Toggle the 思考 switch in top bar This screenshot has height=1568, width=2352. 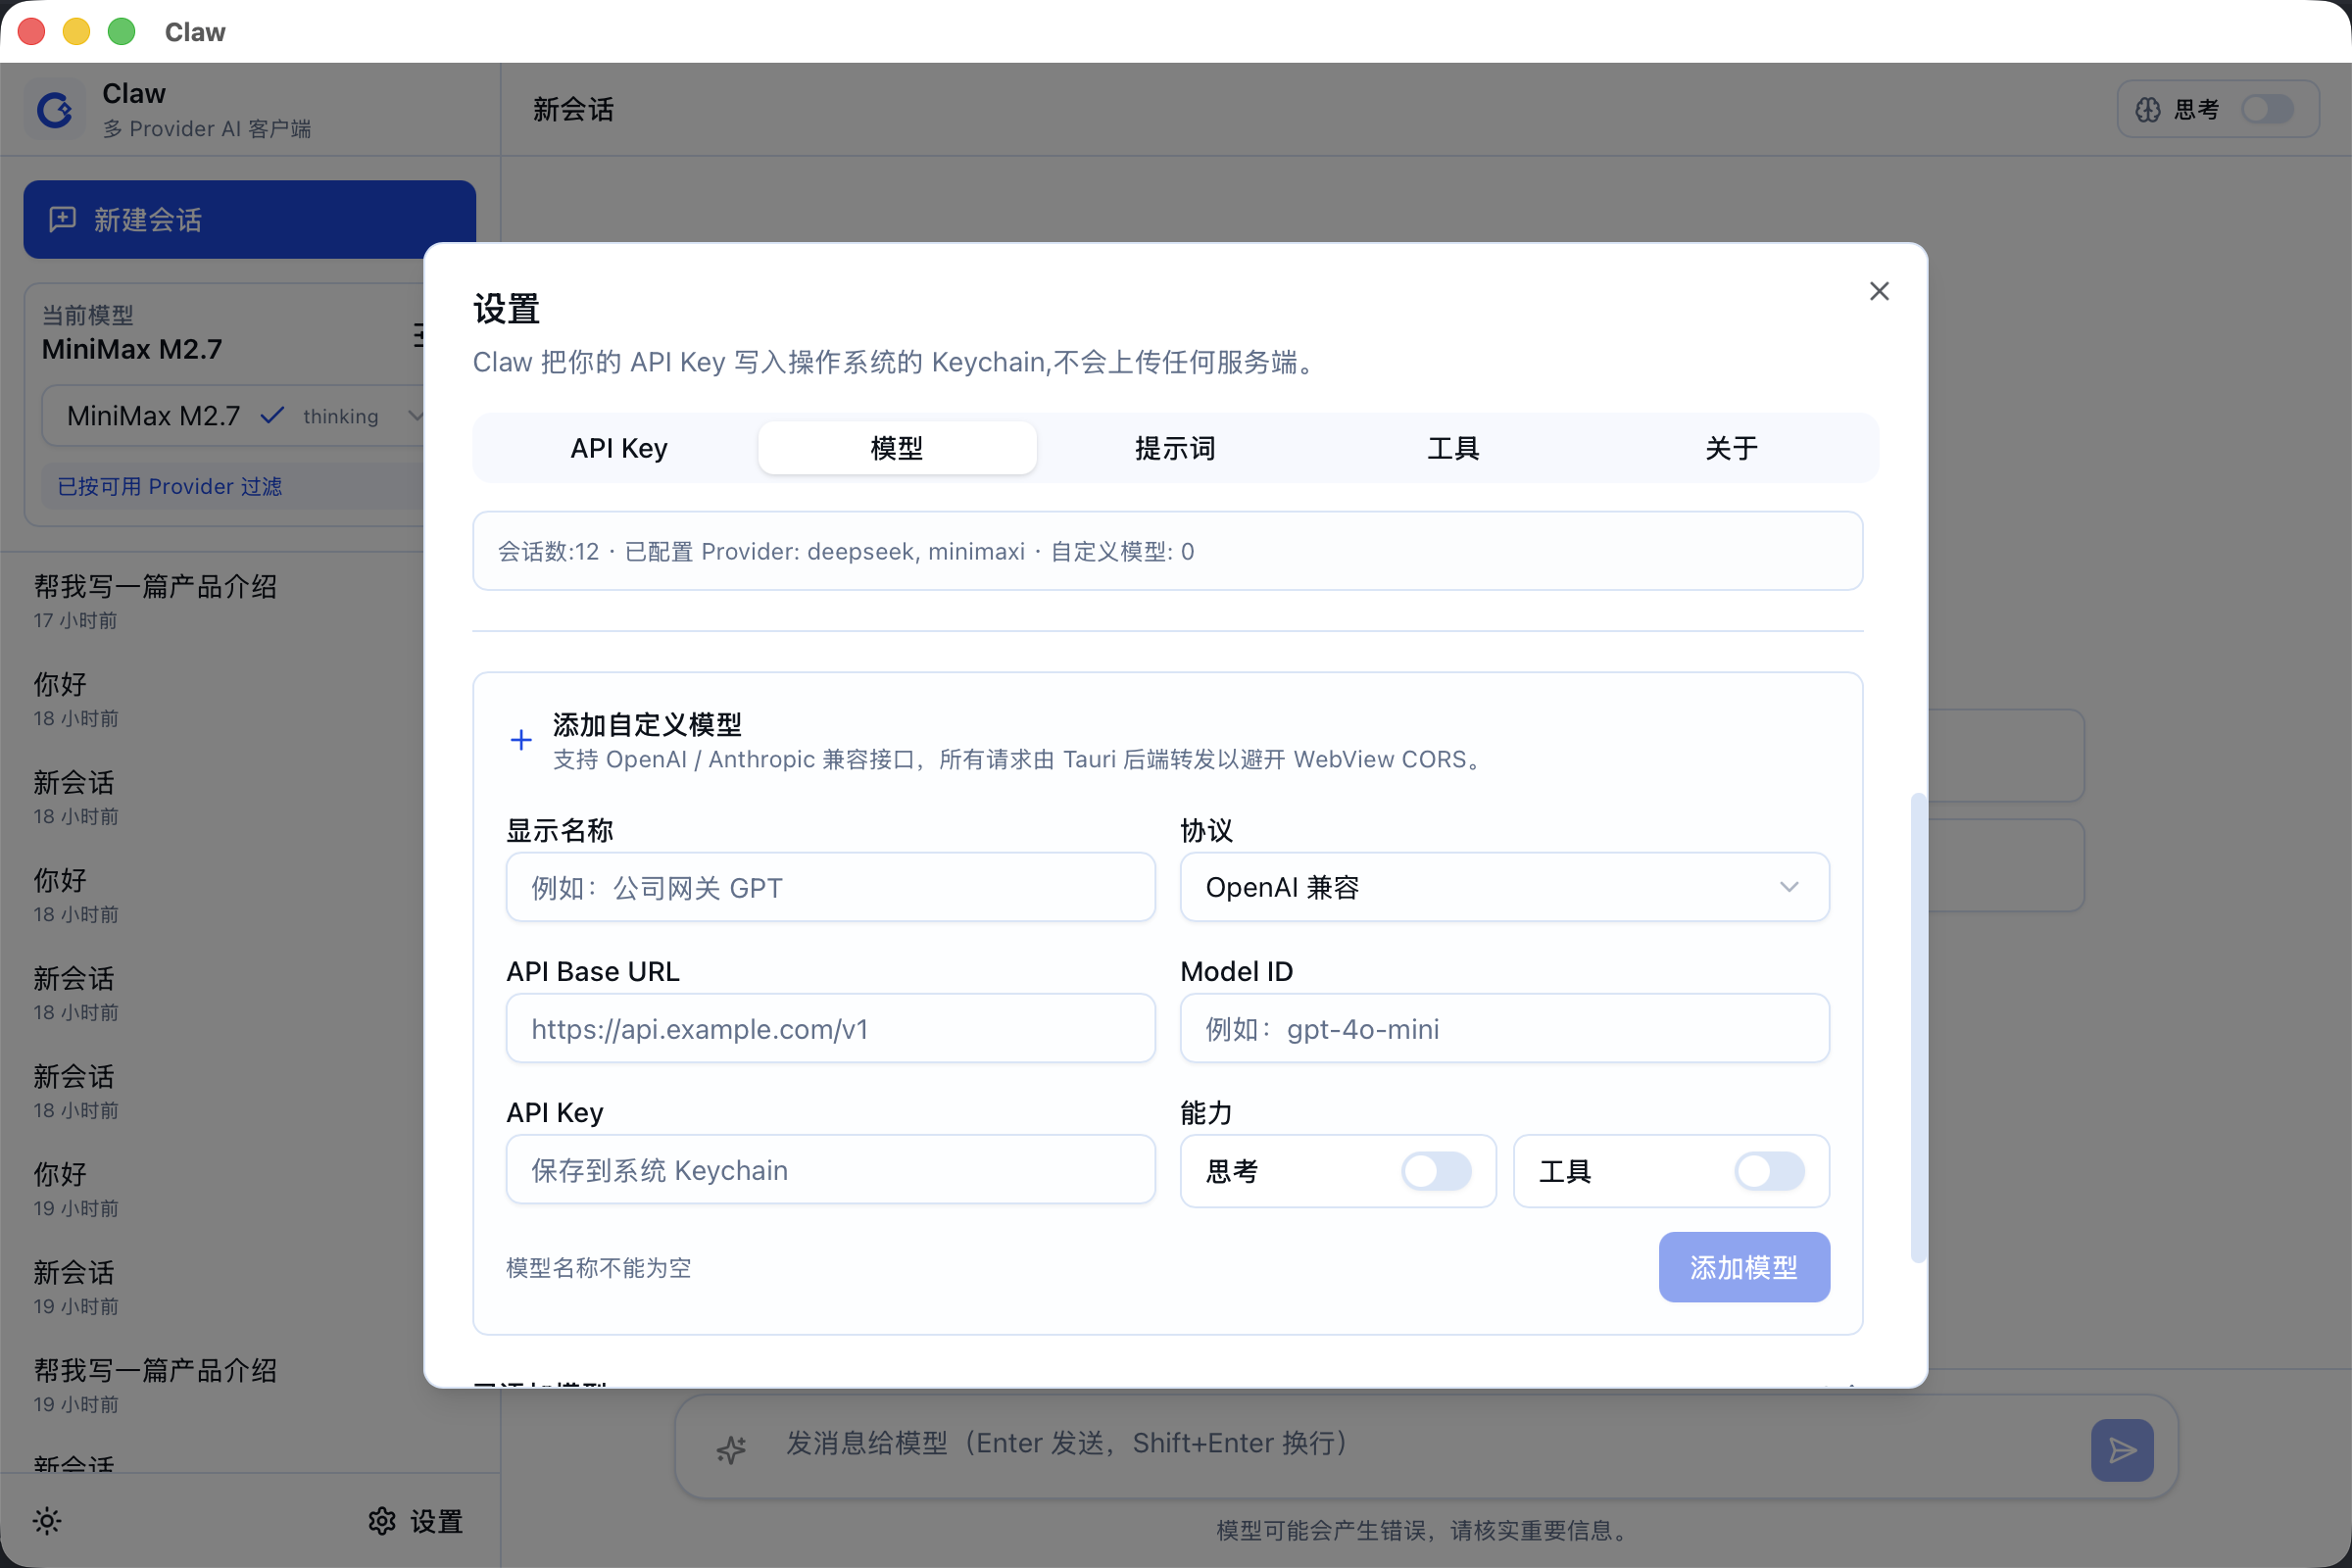(x=2267, y=109)
